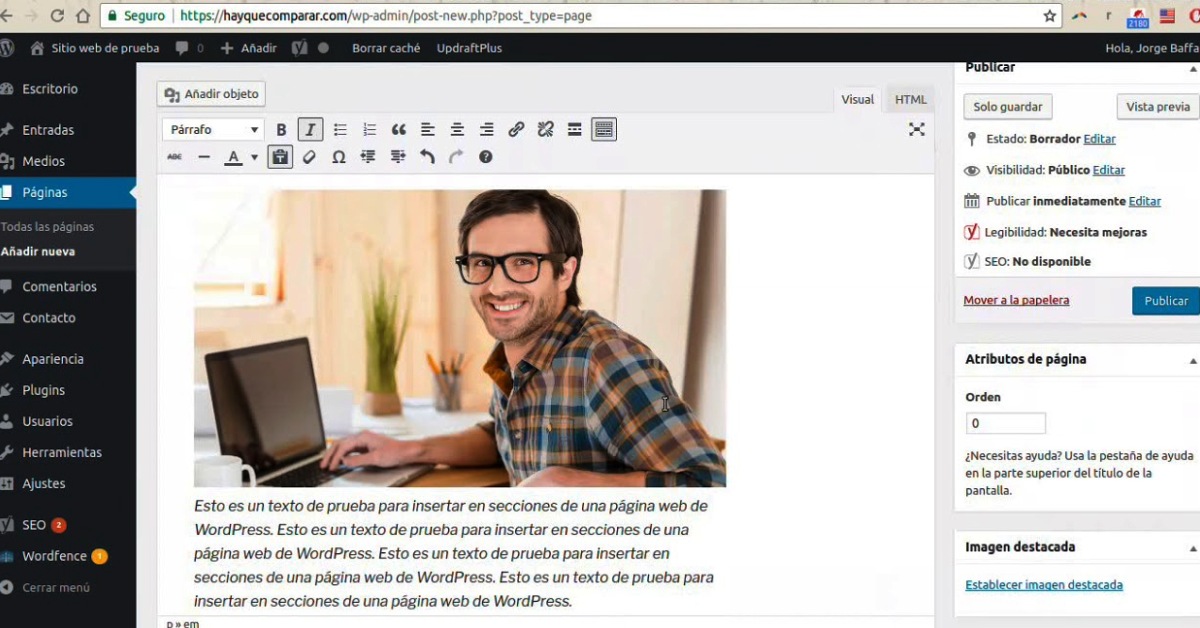Image resolution: width=1200 pixels, height=628 pixels.
Task: Open the Párrafo format dropdown
Action: (213, 129)
